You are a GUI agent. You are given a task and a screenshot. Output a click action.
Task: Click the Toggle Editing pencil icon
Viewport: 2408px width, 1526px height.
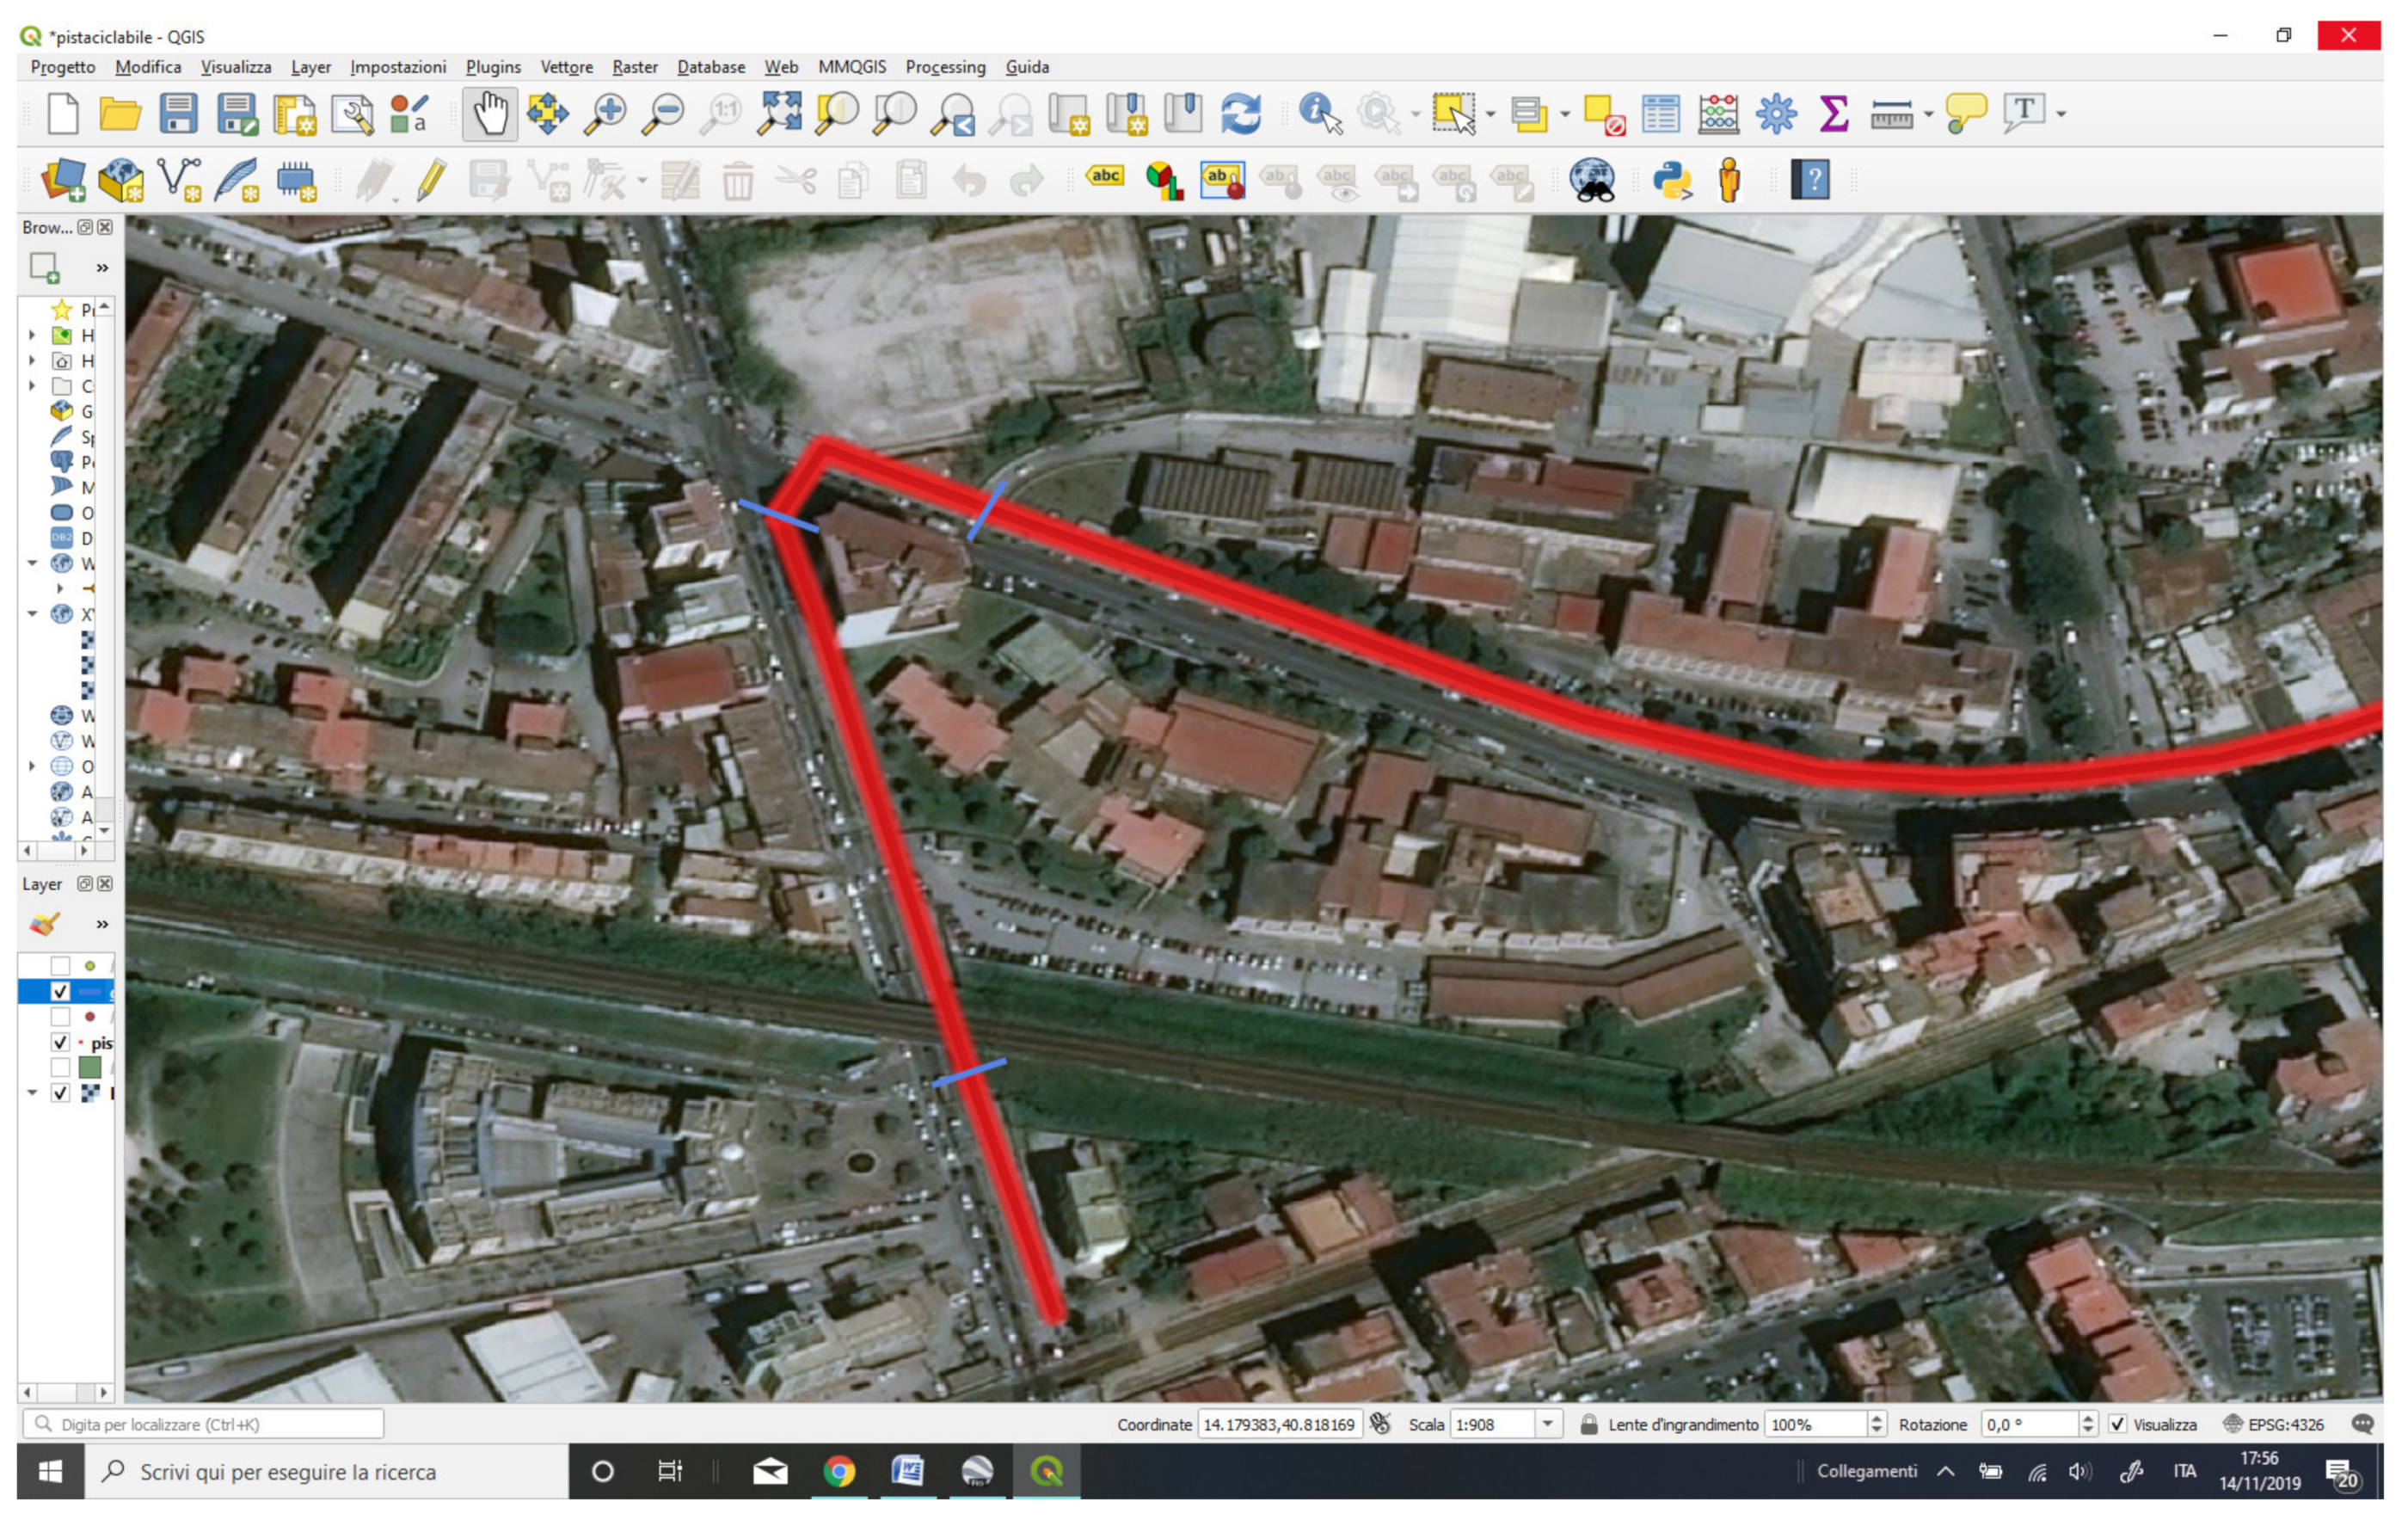431,181
